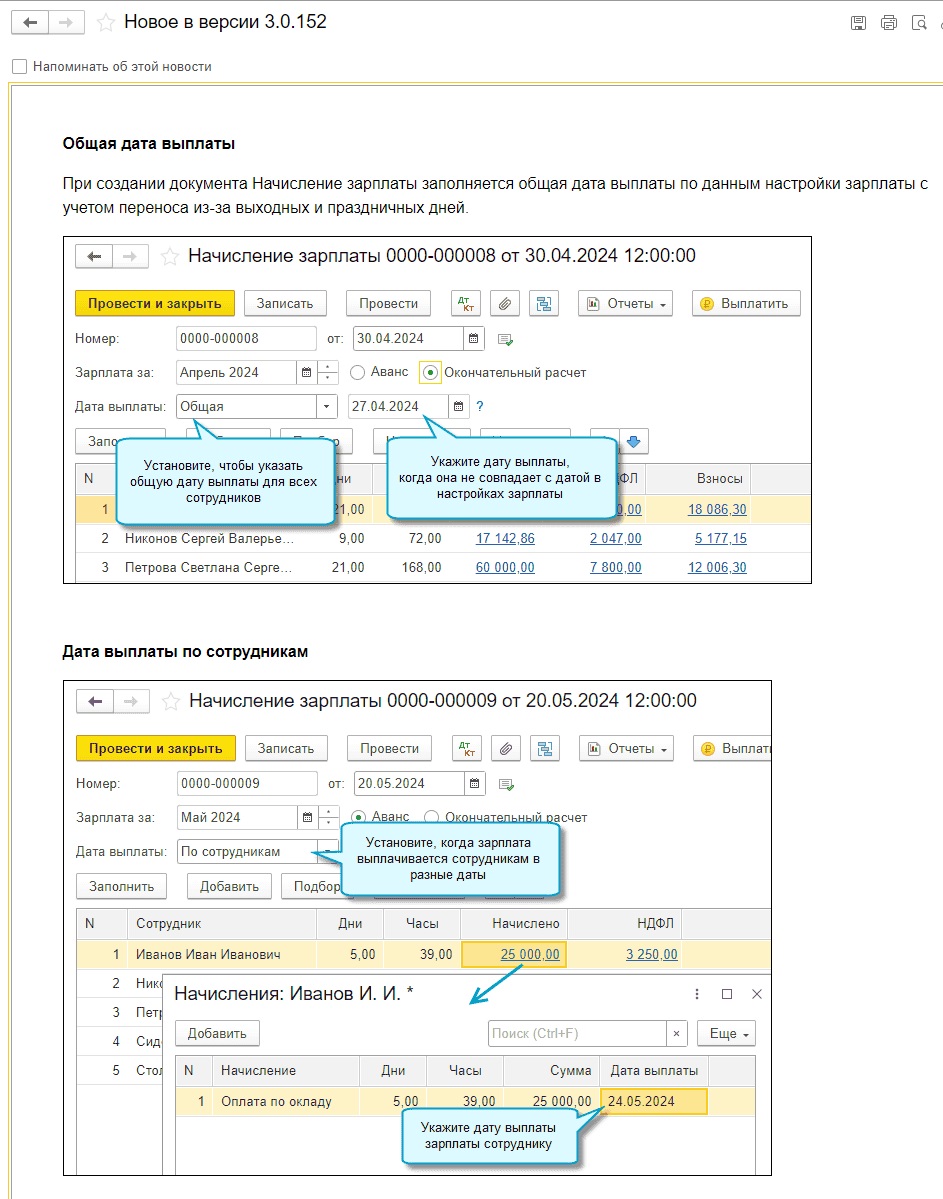Image resolution: width=943 pixels, height=1199 pixels.
Task: Open accrued amount 60 000,00 link
Action: (x=505, y=567)
